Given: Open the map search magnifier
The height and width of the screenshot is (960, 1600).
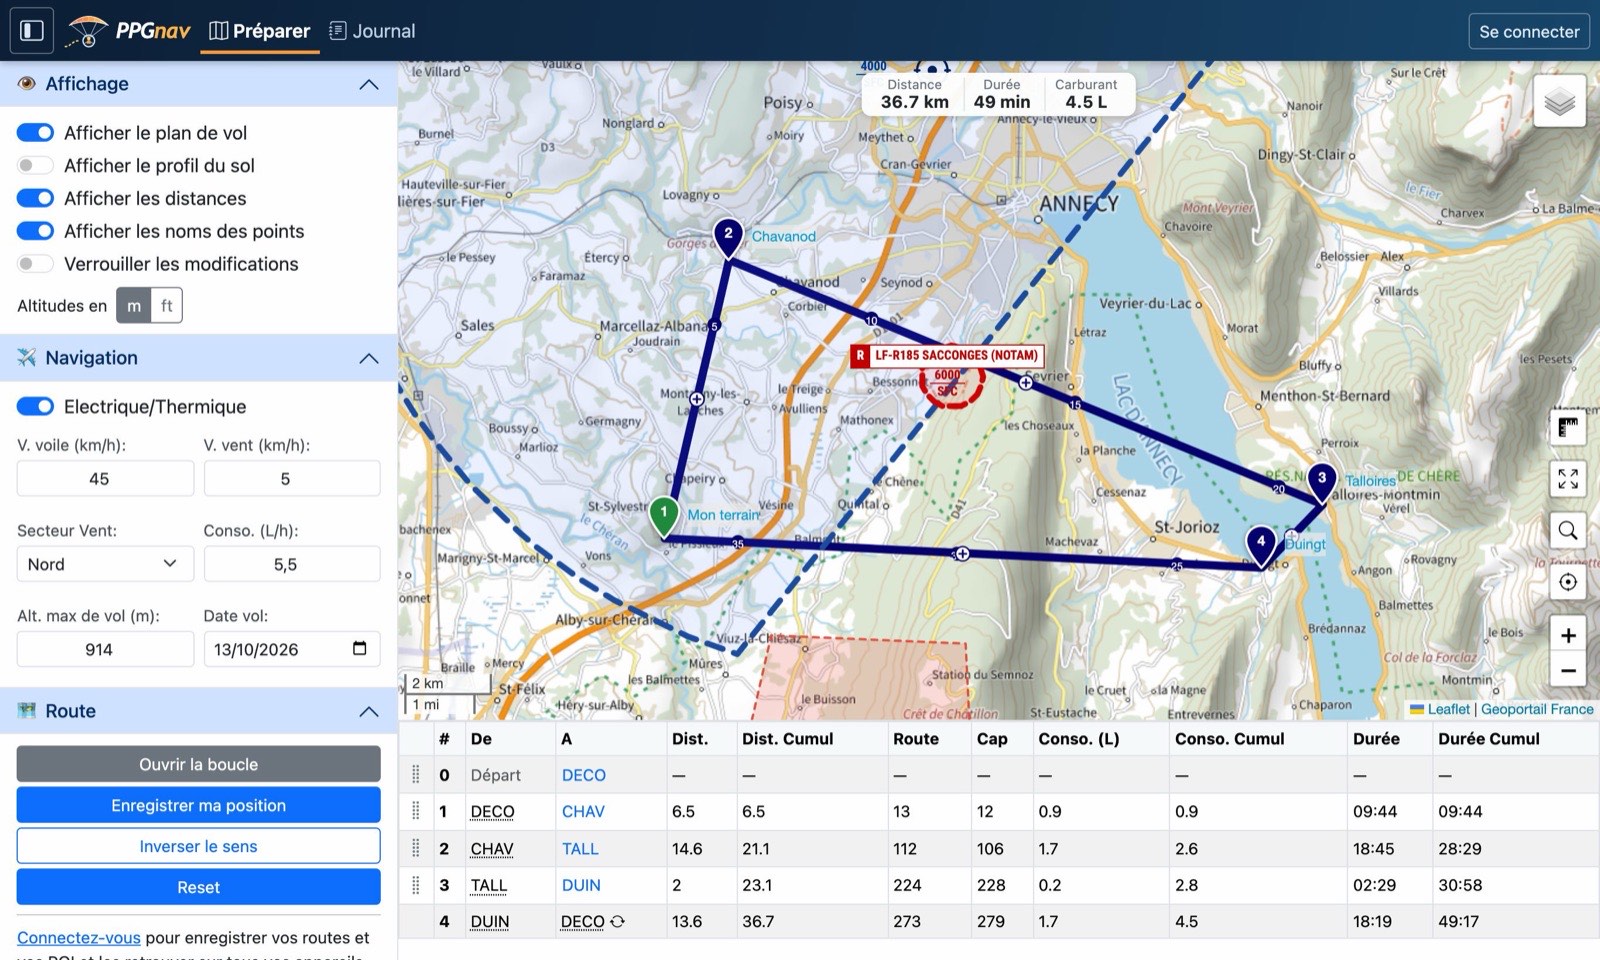Looking at the screenshot, I should (1568, 530).
